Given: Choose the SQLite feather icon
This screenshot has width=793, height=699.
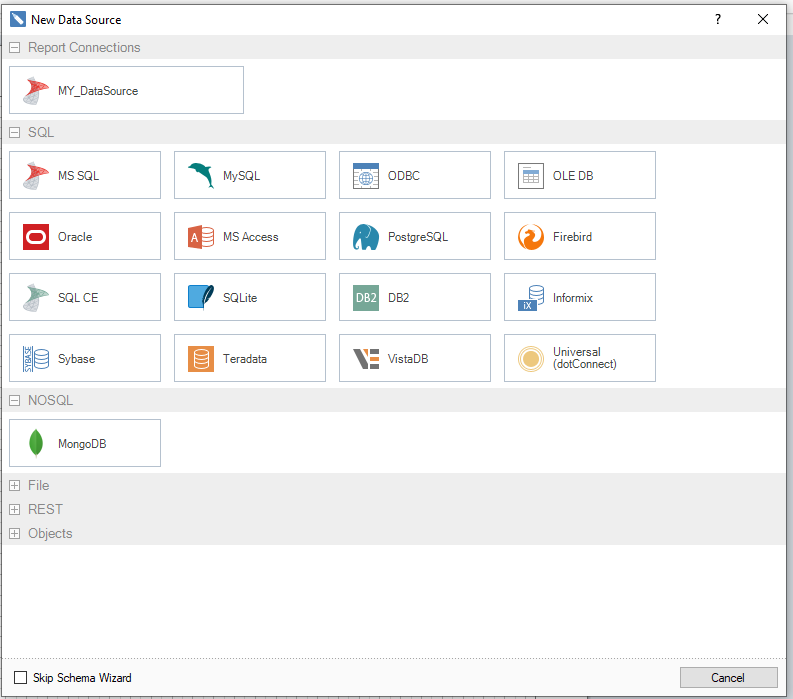Looking at the screenshot, I should (x=201, y=297).
